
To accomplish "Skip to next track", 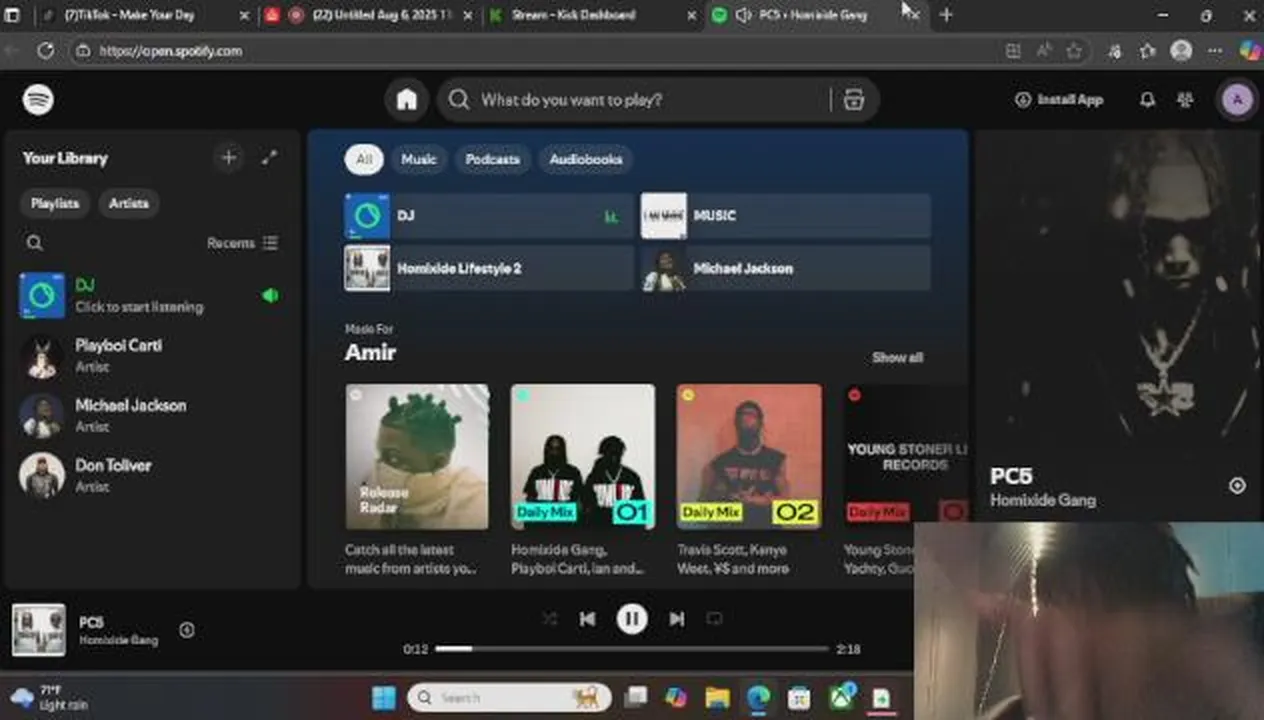I will click(676, 619).
